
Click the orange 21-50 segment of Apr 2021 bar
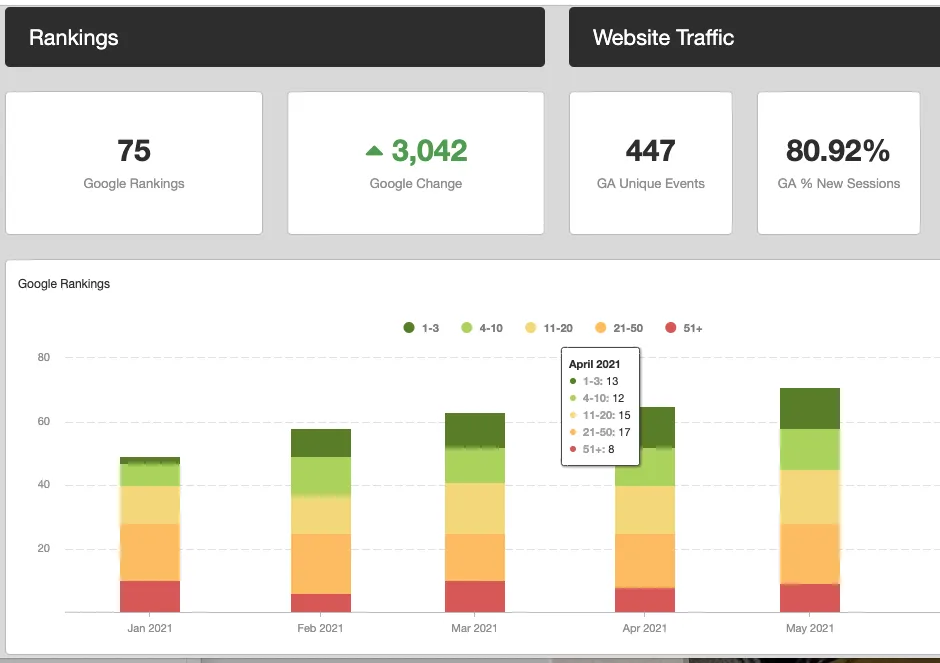[645, 561]
